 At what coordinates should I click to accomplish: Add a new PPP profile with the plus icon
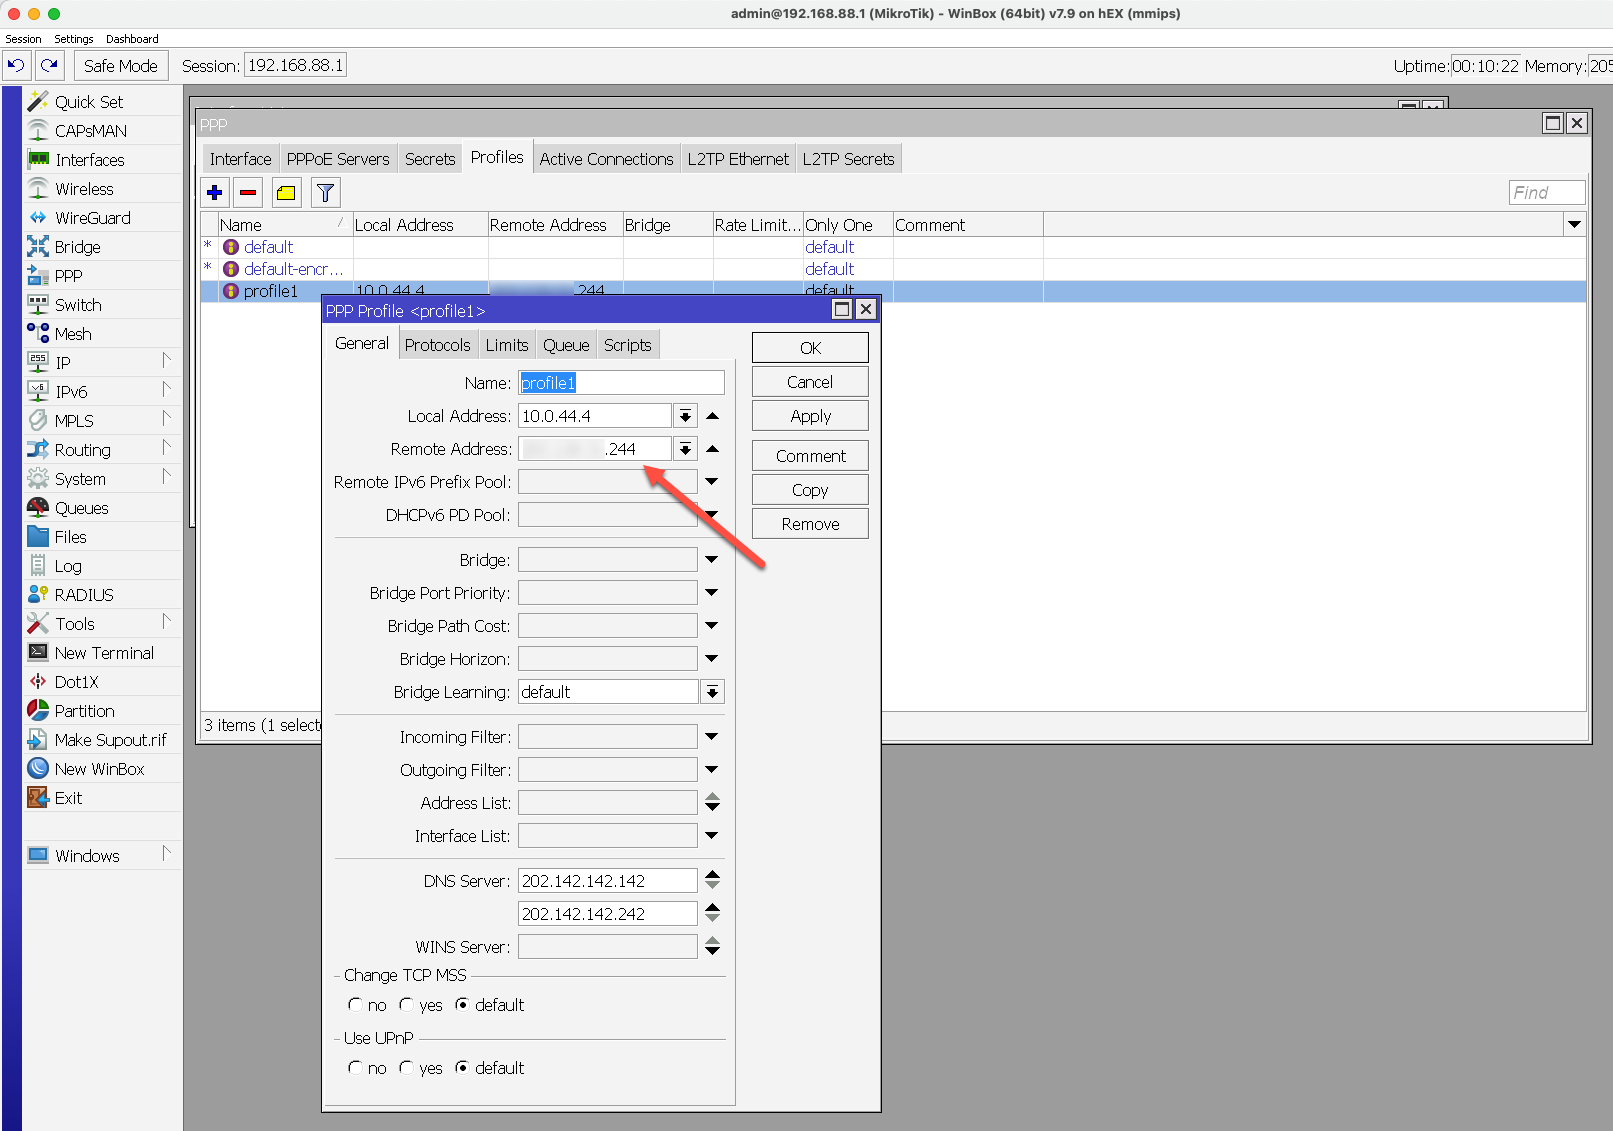tap(214, 192)
